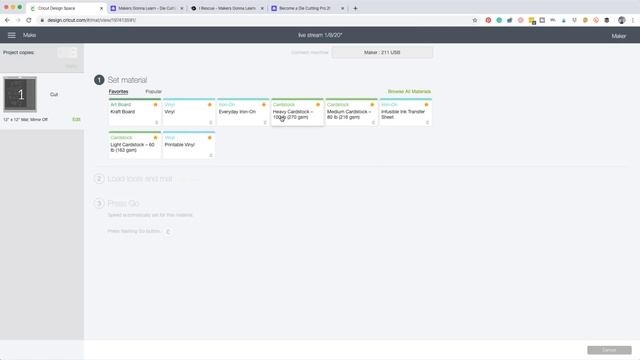Choose Heavy Cardstock – 100 lb material

click(297, 112)
